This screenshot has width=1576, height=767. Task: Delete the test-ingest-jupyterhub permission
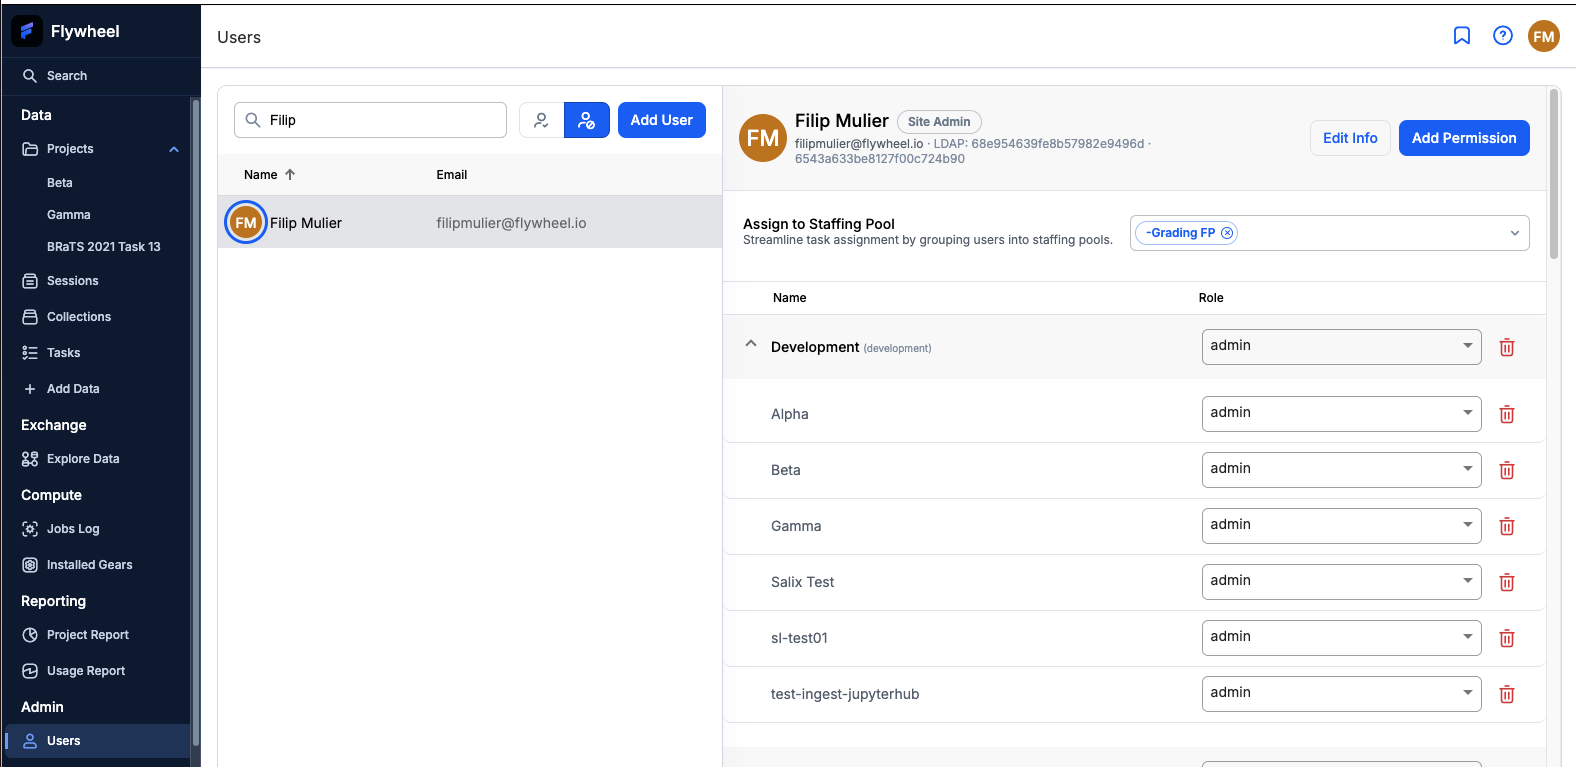coord(1507,694)
